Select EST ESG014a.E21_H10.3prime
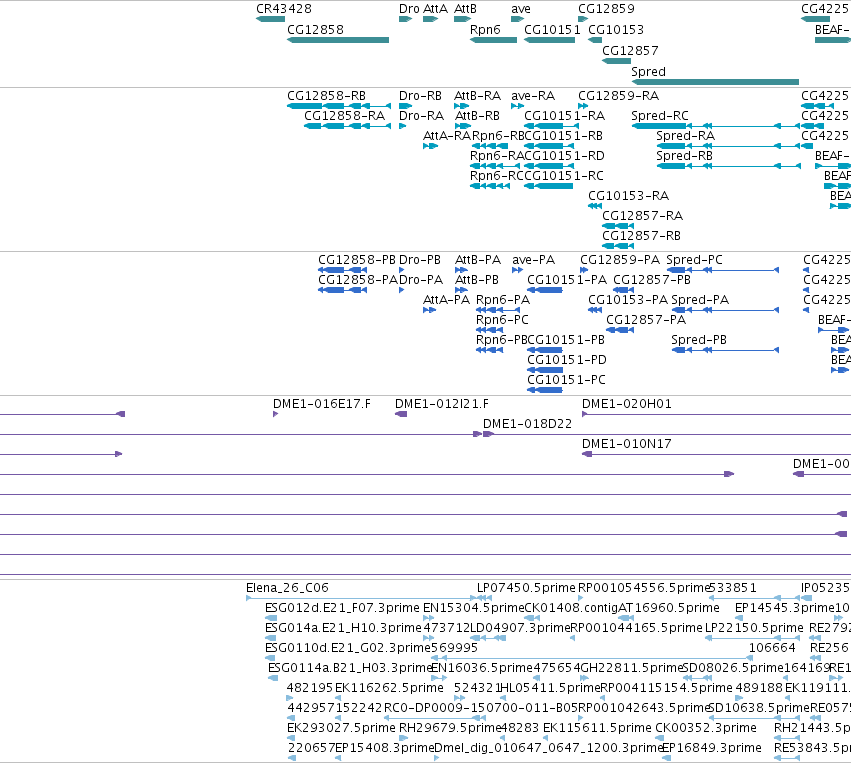 (x=271, y=638)
